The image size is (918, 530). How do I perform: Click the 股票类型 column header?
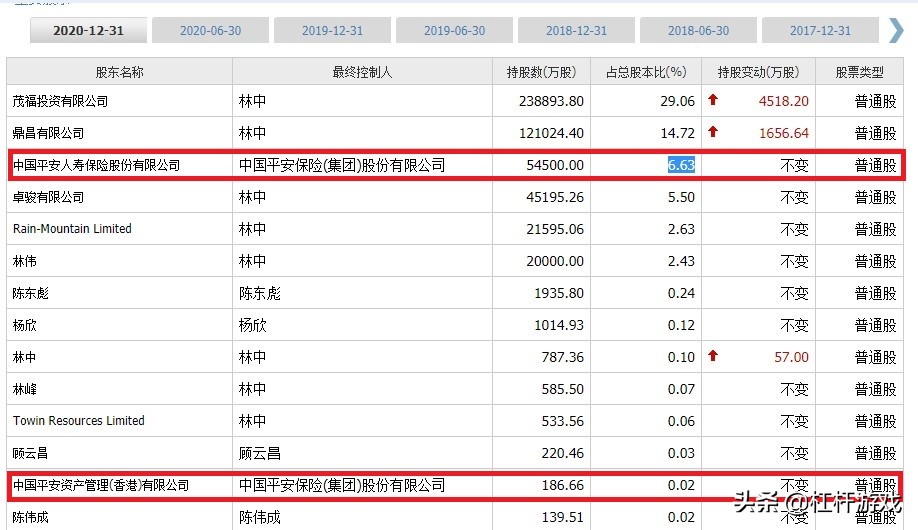point(859,72)
